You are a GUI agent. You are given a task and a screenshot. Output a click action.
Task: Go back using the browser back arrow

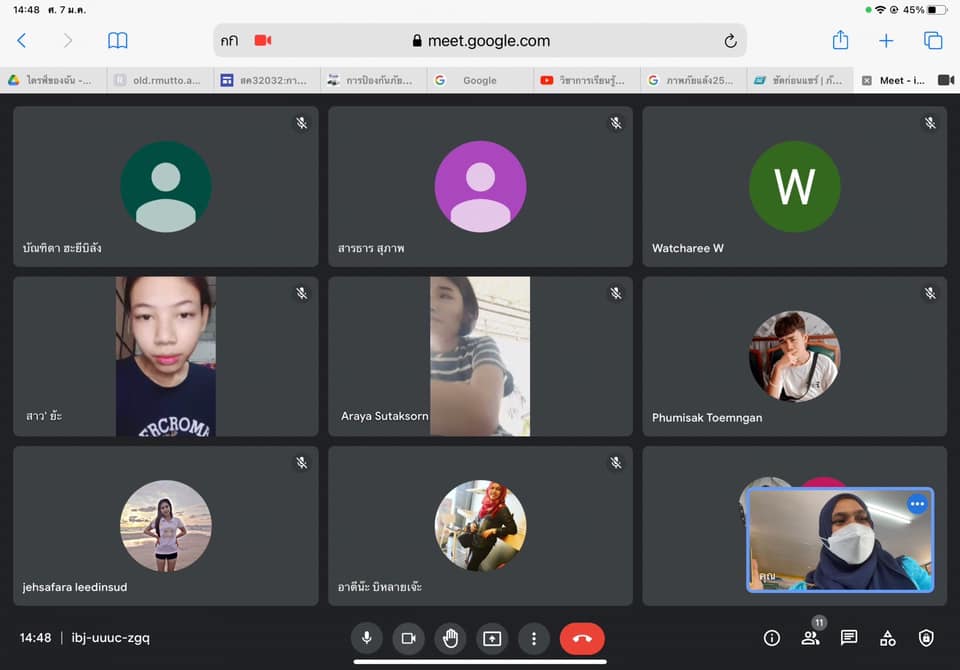click(22, 41)
